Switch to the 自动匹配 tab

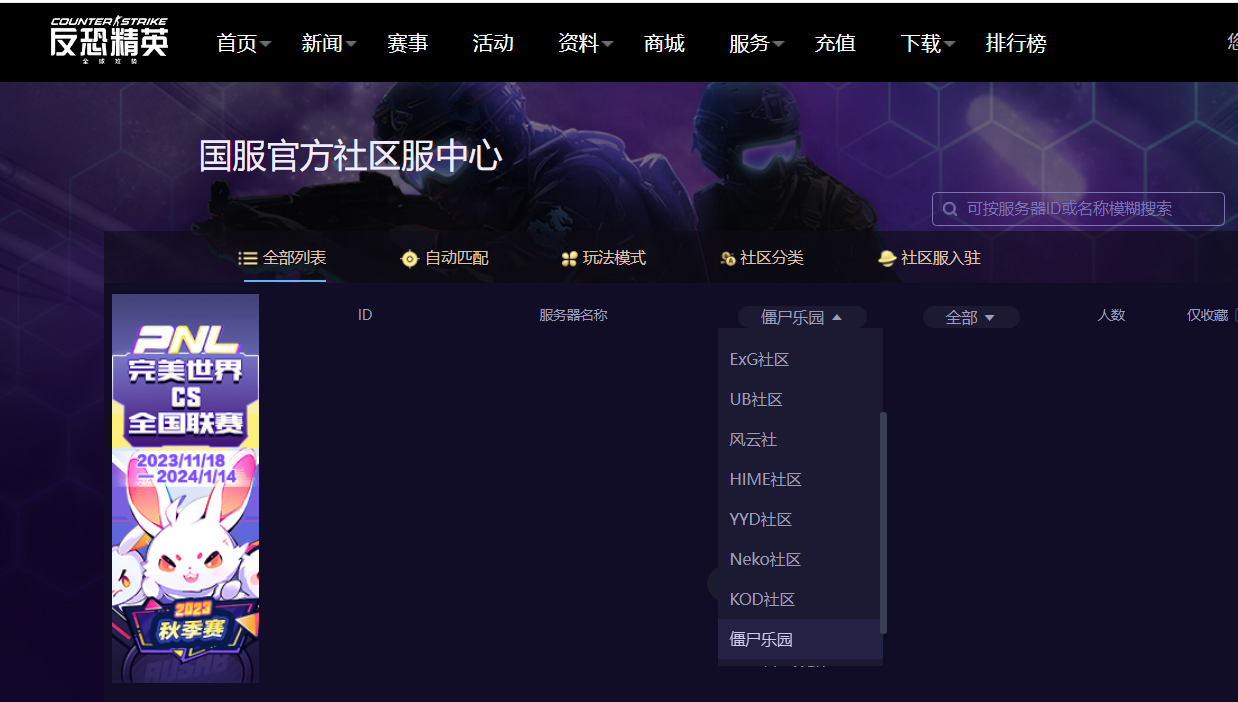coord(445,259)
